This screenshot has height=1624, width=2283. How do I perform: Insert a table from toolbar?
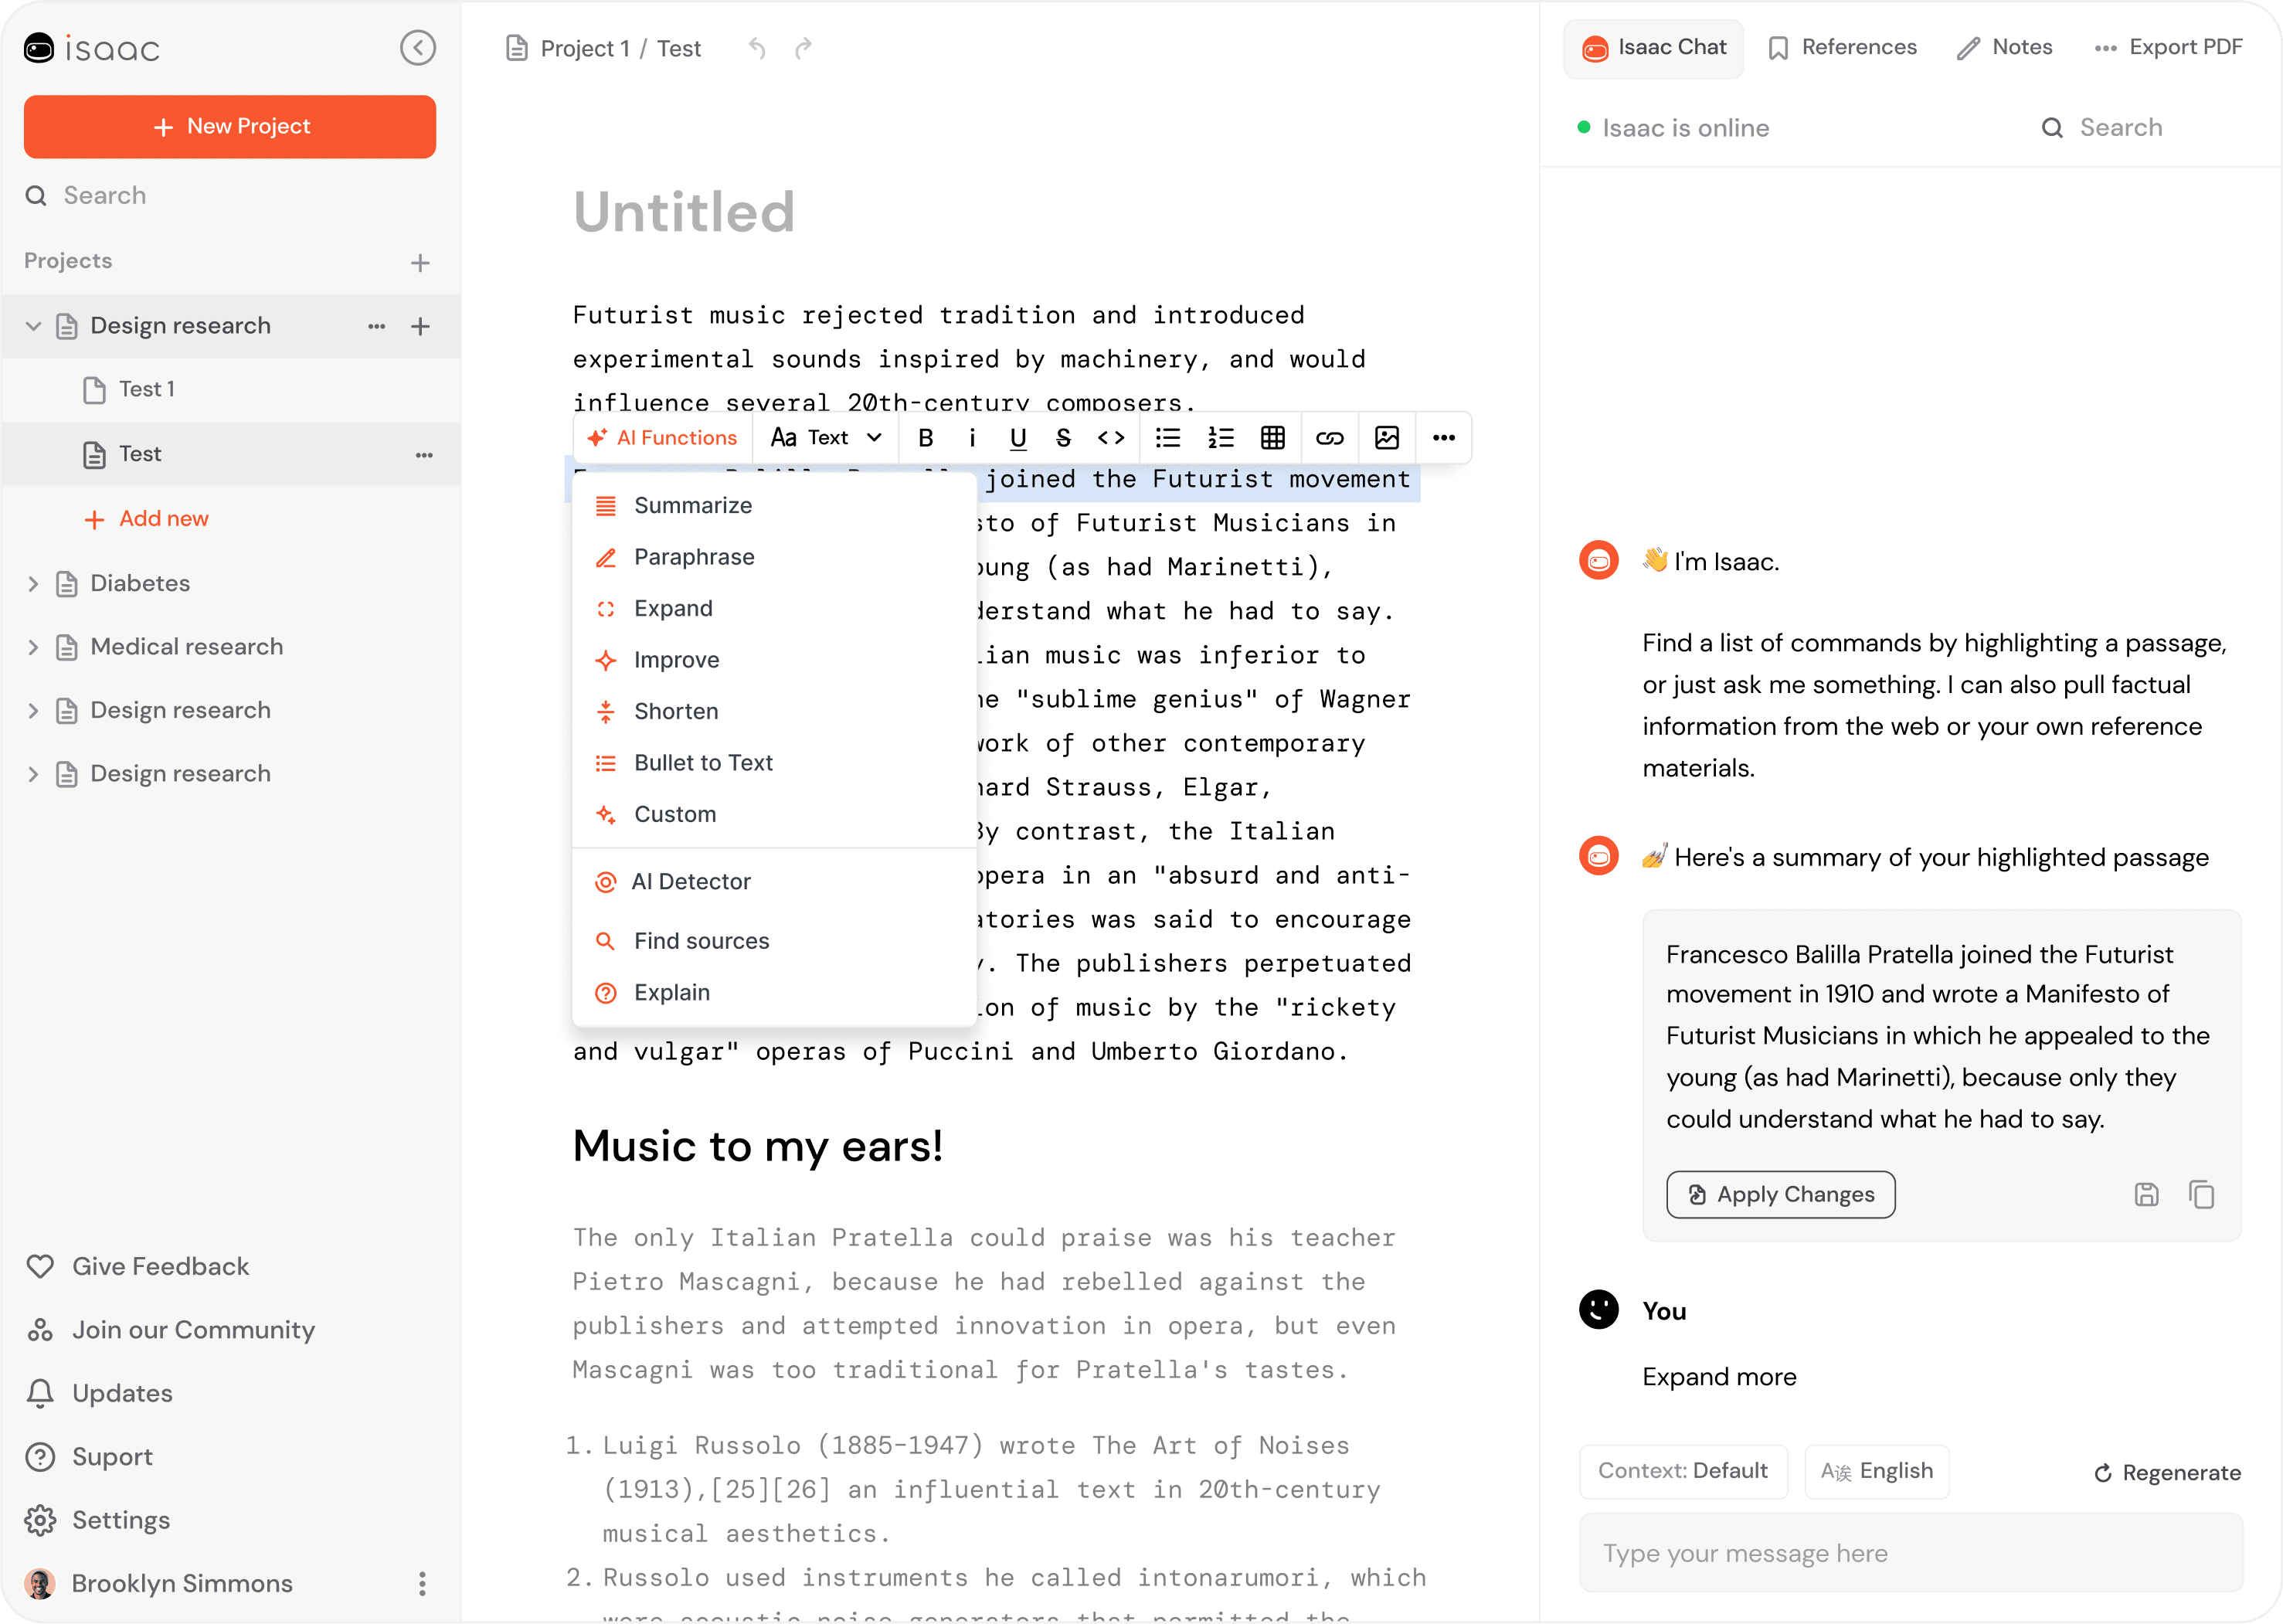pyautogui.click(x=1272, y=438)
